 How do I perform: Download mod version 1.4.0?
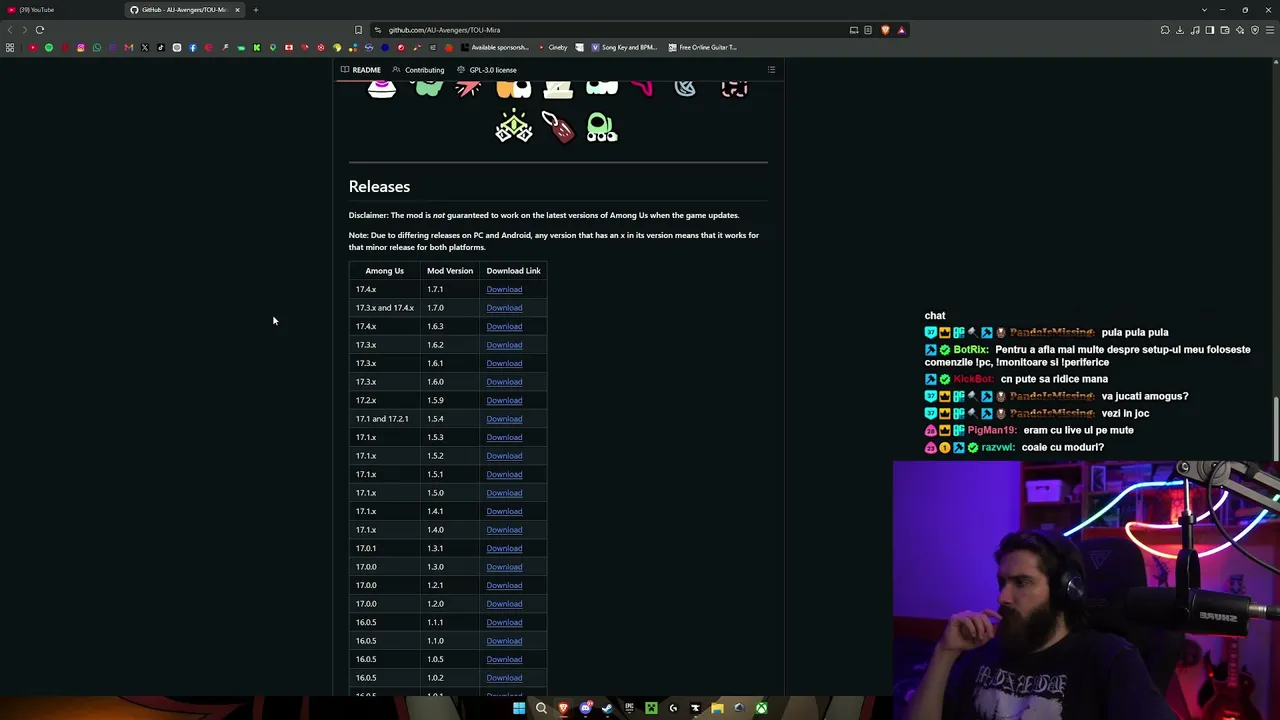(x=504, y=530)
